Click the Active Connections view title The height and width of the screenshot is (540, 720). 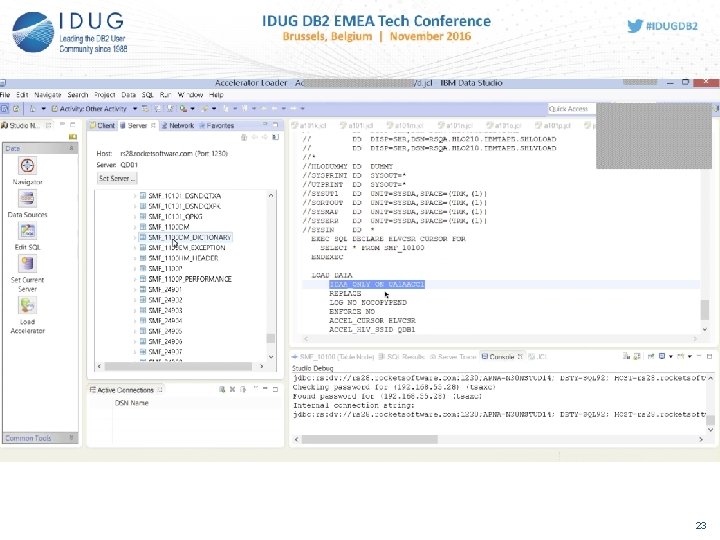(125, 390)
